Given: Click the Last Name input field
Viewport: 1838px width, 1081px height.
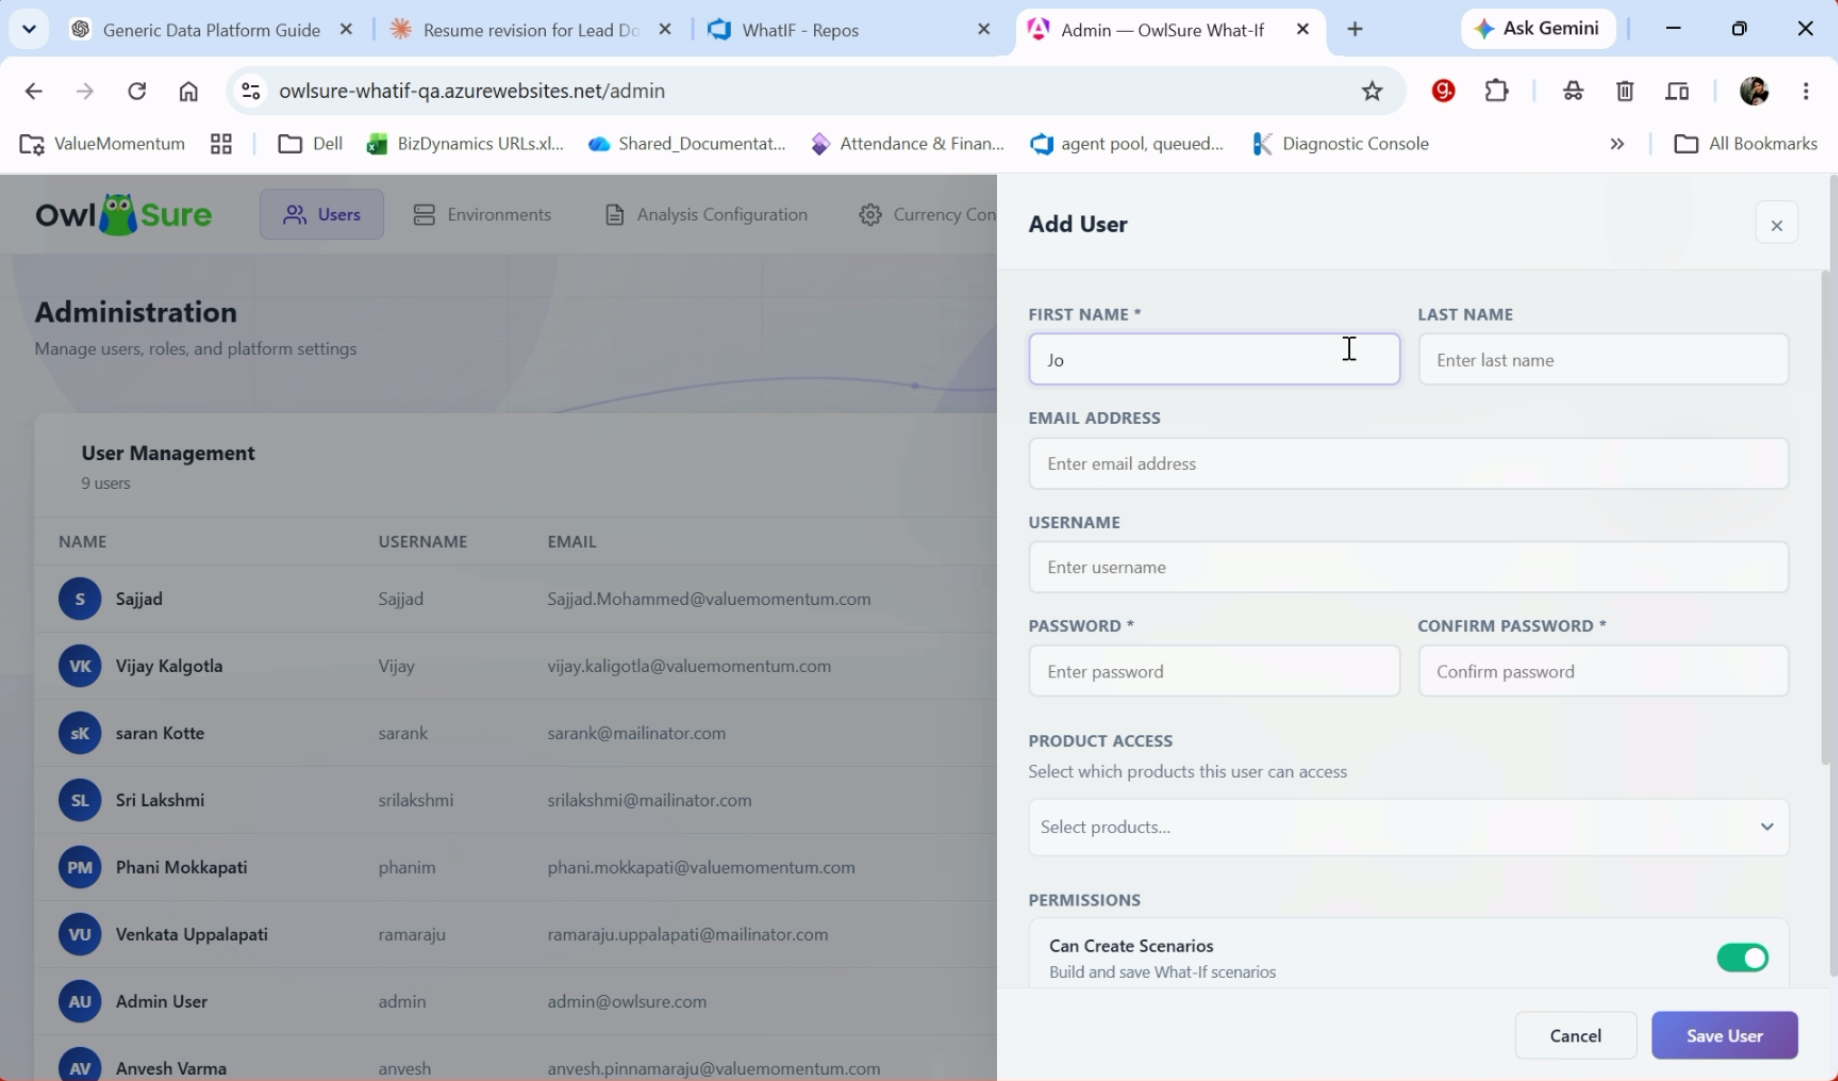Looking at the screenshot, I should tap(1603, 359).
